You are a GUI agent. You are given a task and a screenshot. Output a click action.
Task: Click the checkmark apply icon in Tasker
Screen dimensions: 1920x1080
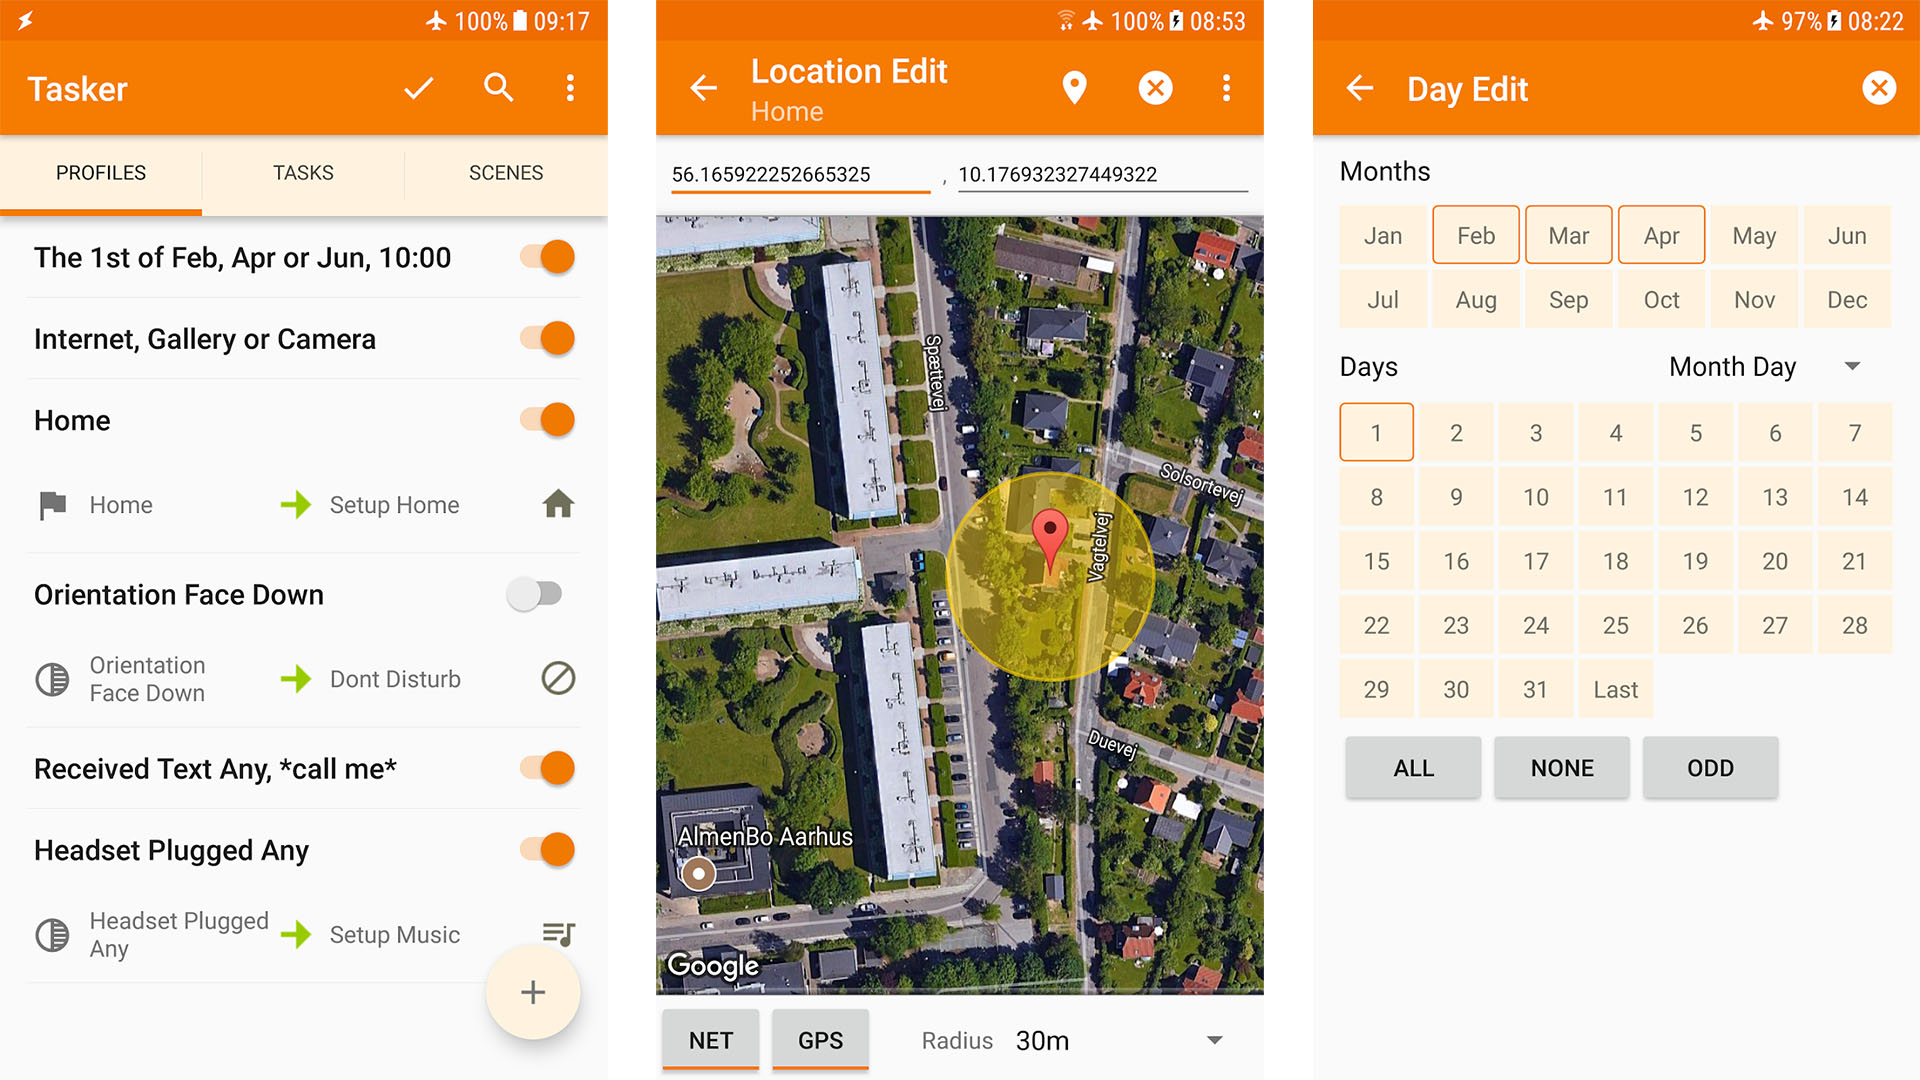[418, 89]
